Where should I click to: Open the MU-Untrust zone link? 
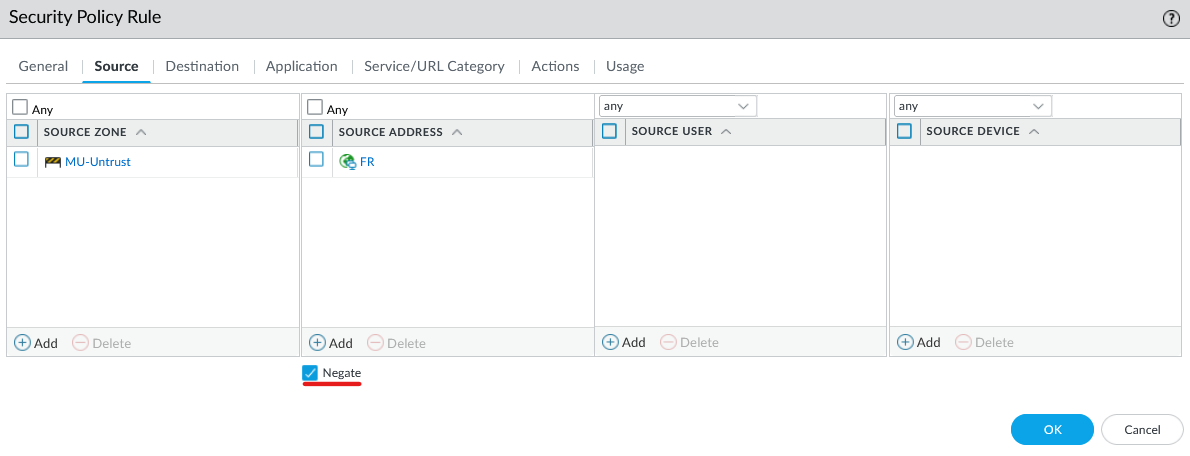pos(98,161)
